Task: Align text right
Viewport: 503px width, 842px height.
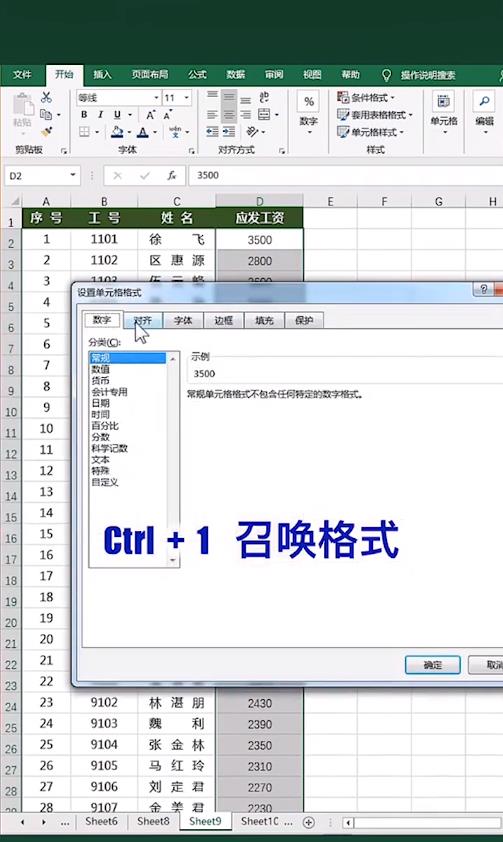Action: [x=245, y=114]
